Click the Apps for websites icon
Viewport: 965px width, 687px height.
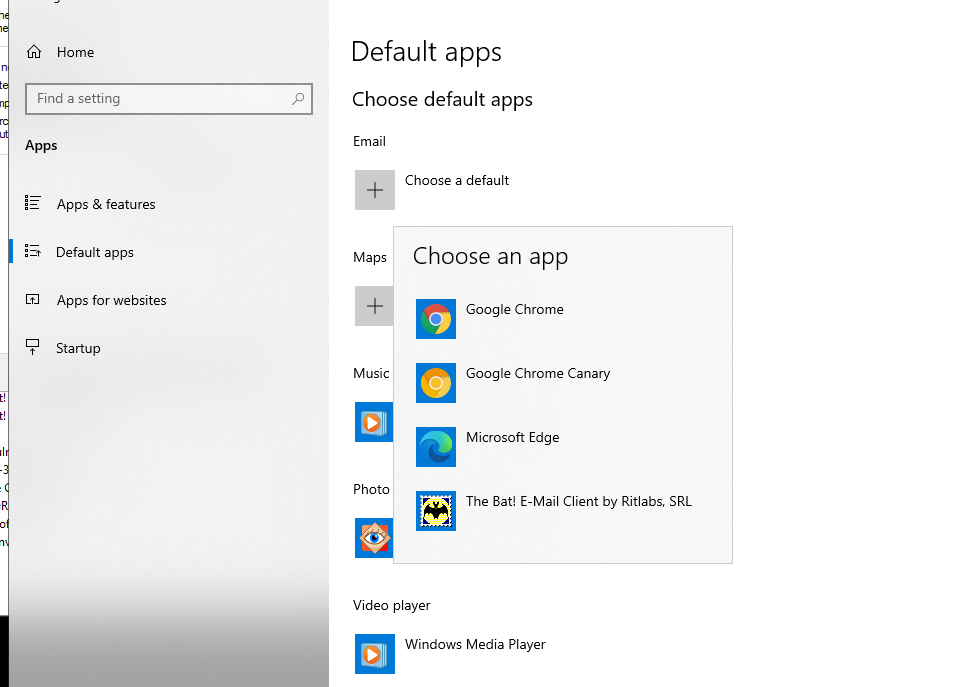pyautogui.click(x=33, y=299)
